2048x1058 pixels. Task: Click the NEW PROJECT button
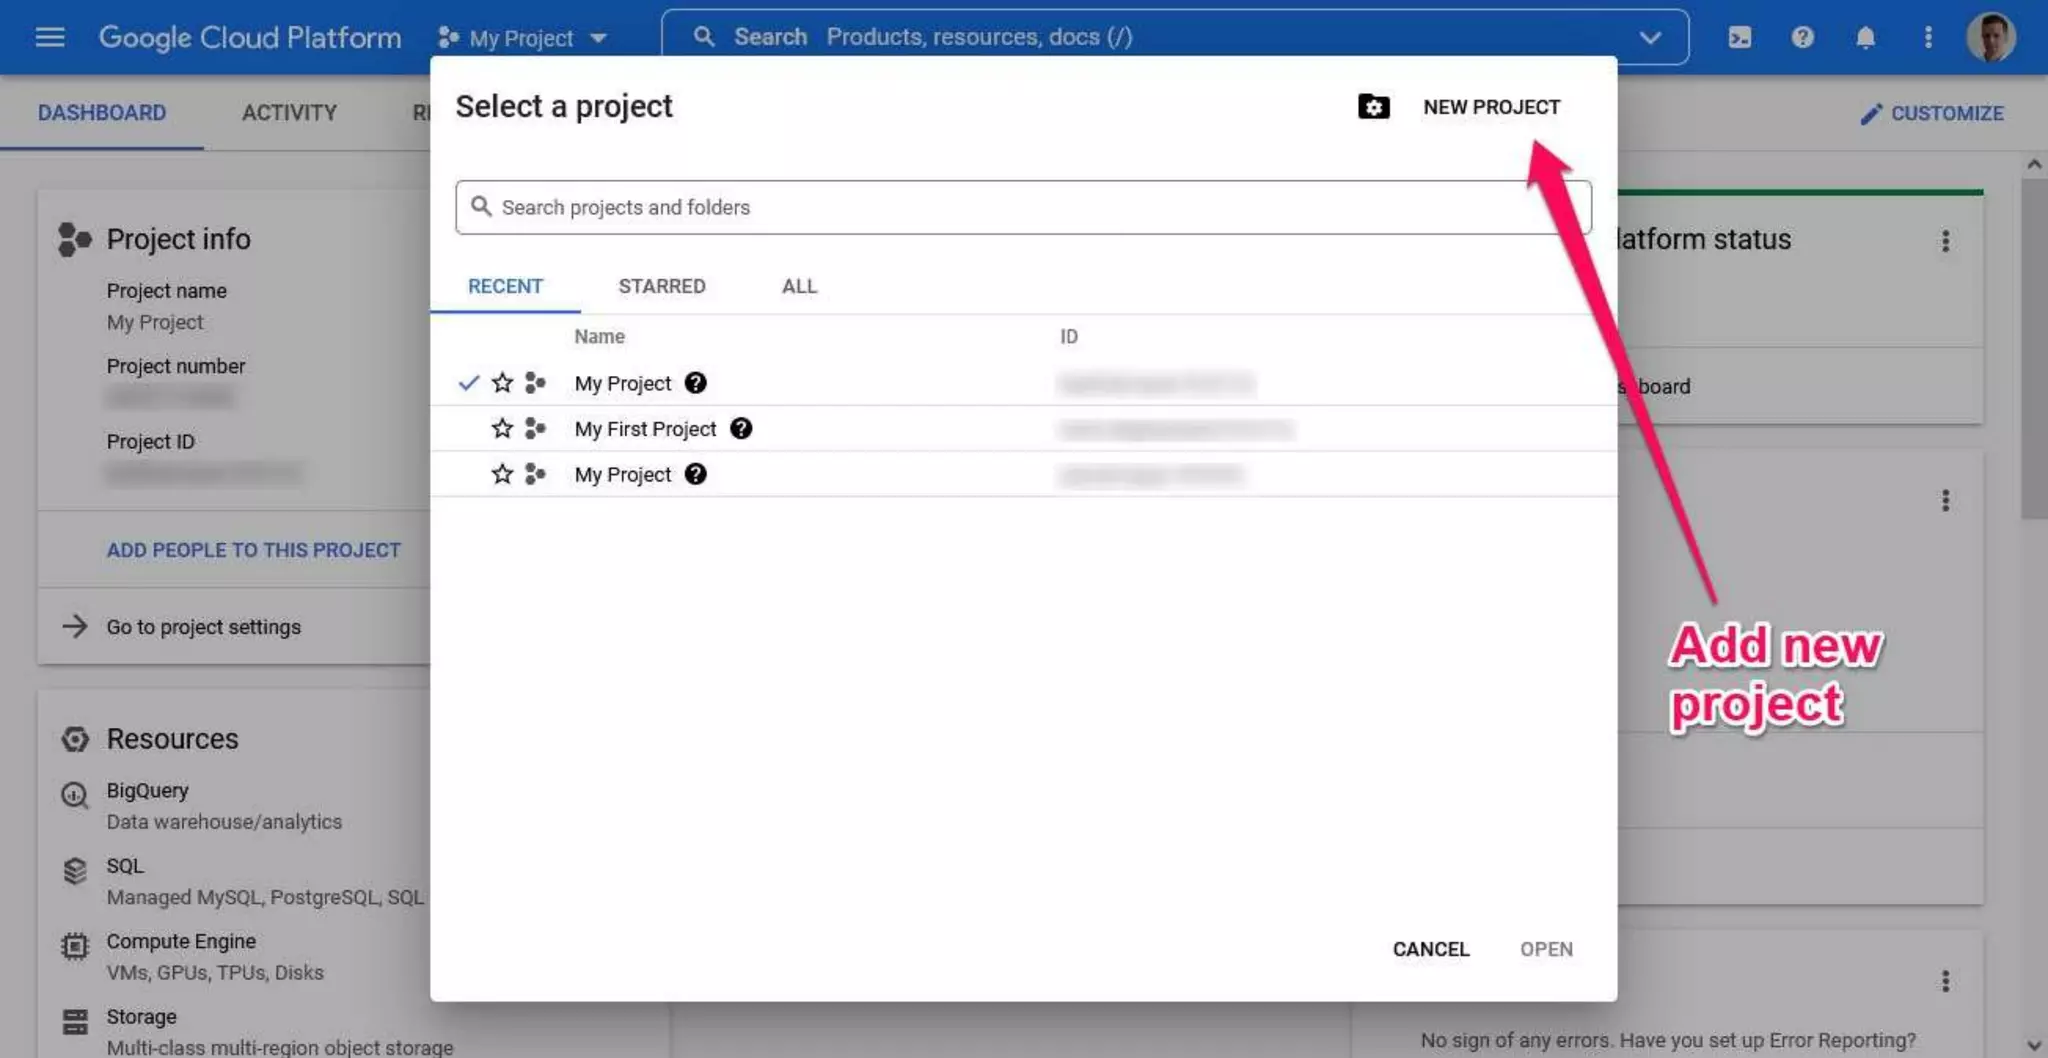point(1491,107)
